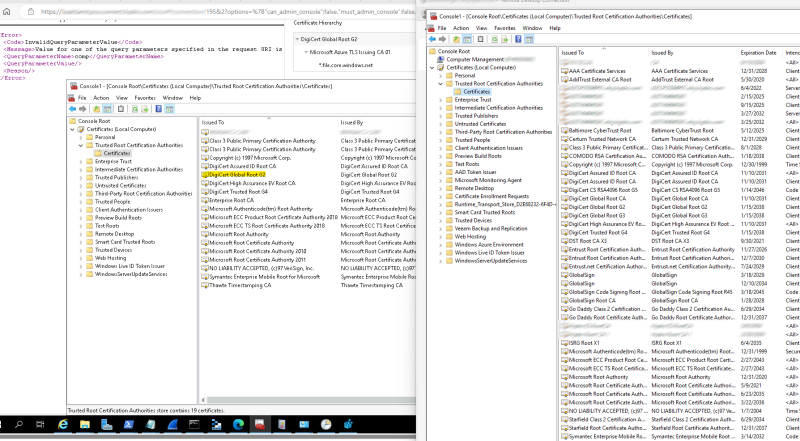
Task: Expand Enterprise Trust in left Console1 tree
Action: click(x=81, y=161)
